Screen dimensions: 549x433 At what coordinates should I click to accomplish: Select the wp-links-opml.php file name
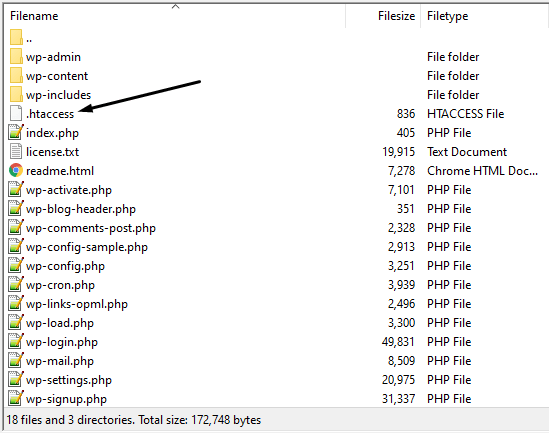[77, 304]
